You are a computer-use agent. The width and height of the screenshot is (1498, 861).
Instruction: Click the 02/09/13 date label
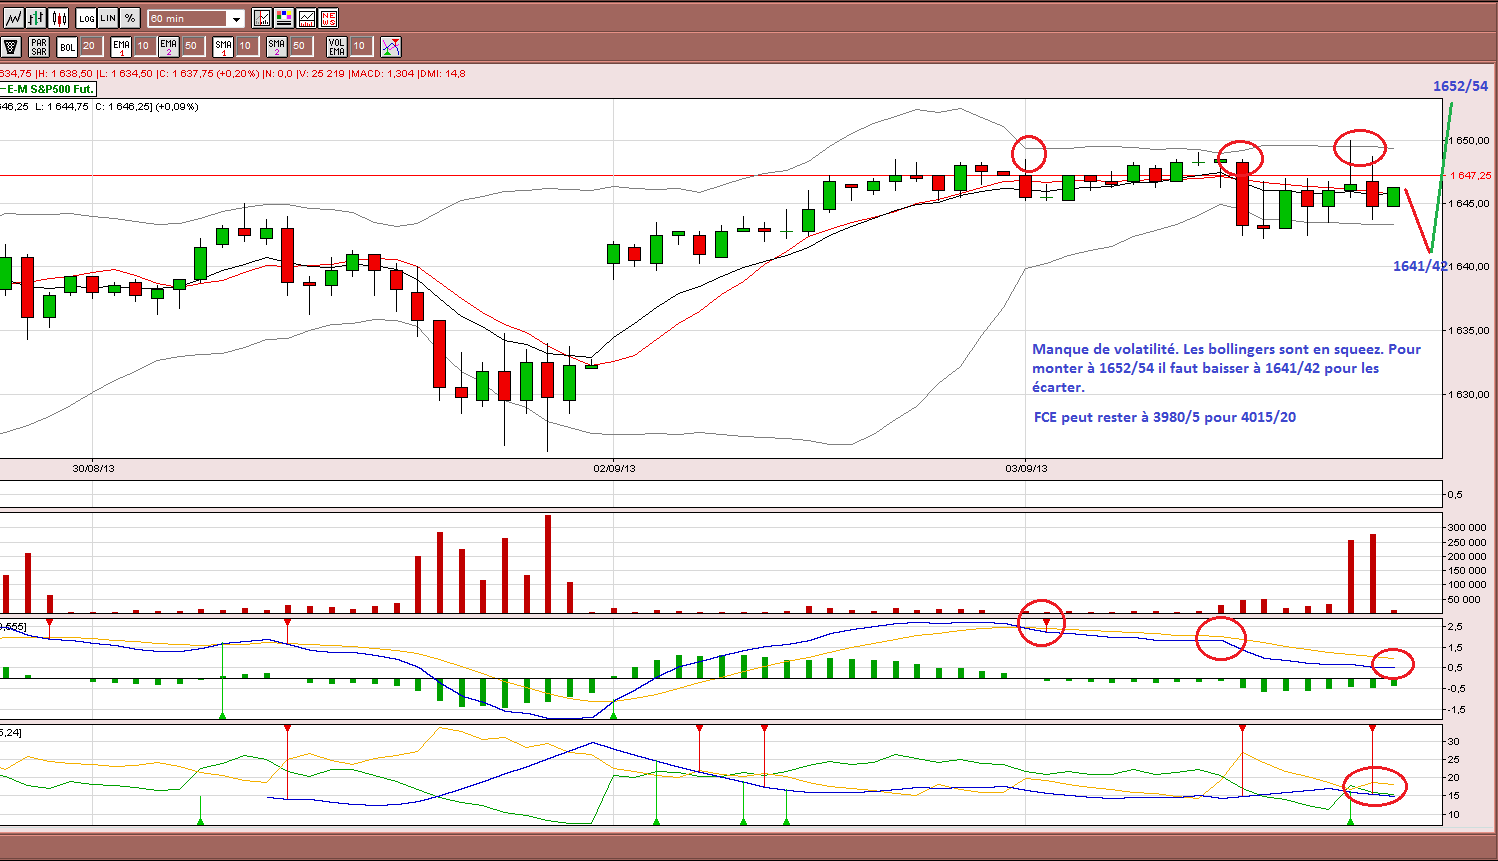(614, 468)
